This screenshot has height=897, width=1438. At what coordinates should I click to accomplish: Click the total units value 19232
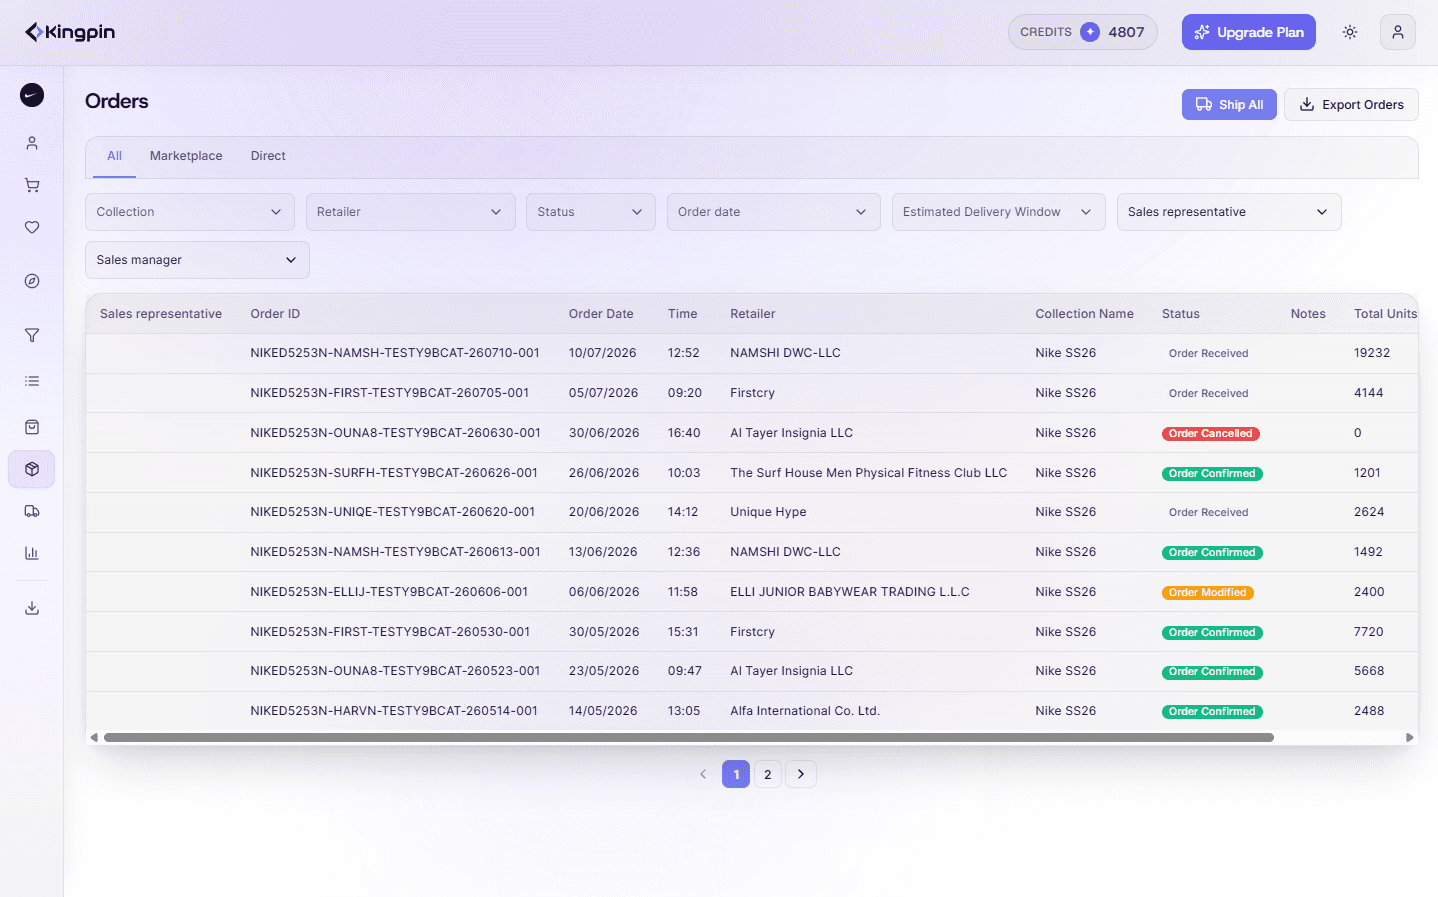pyautogui.click(x=1372, y=353)
